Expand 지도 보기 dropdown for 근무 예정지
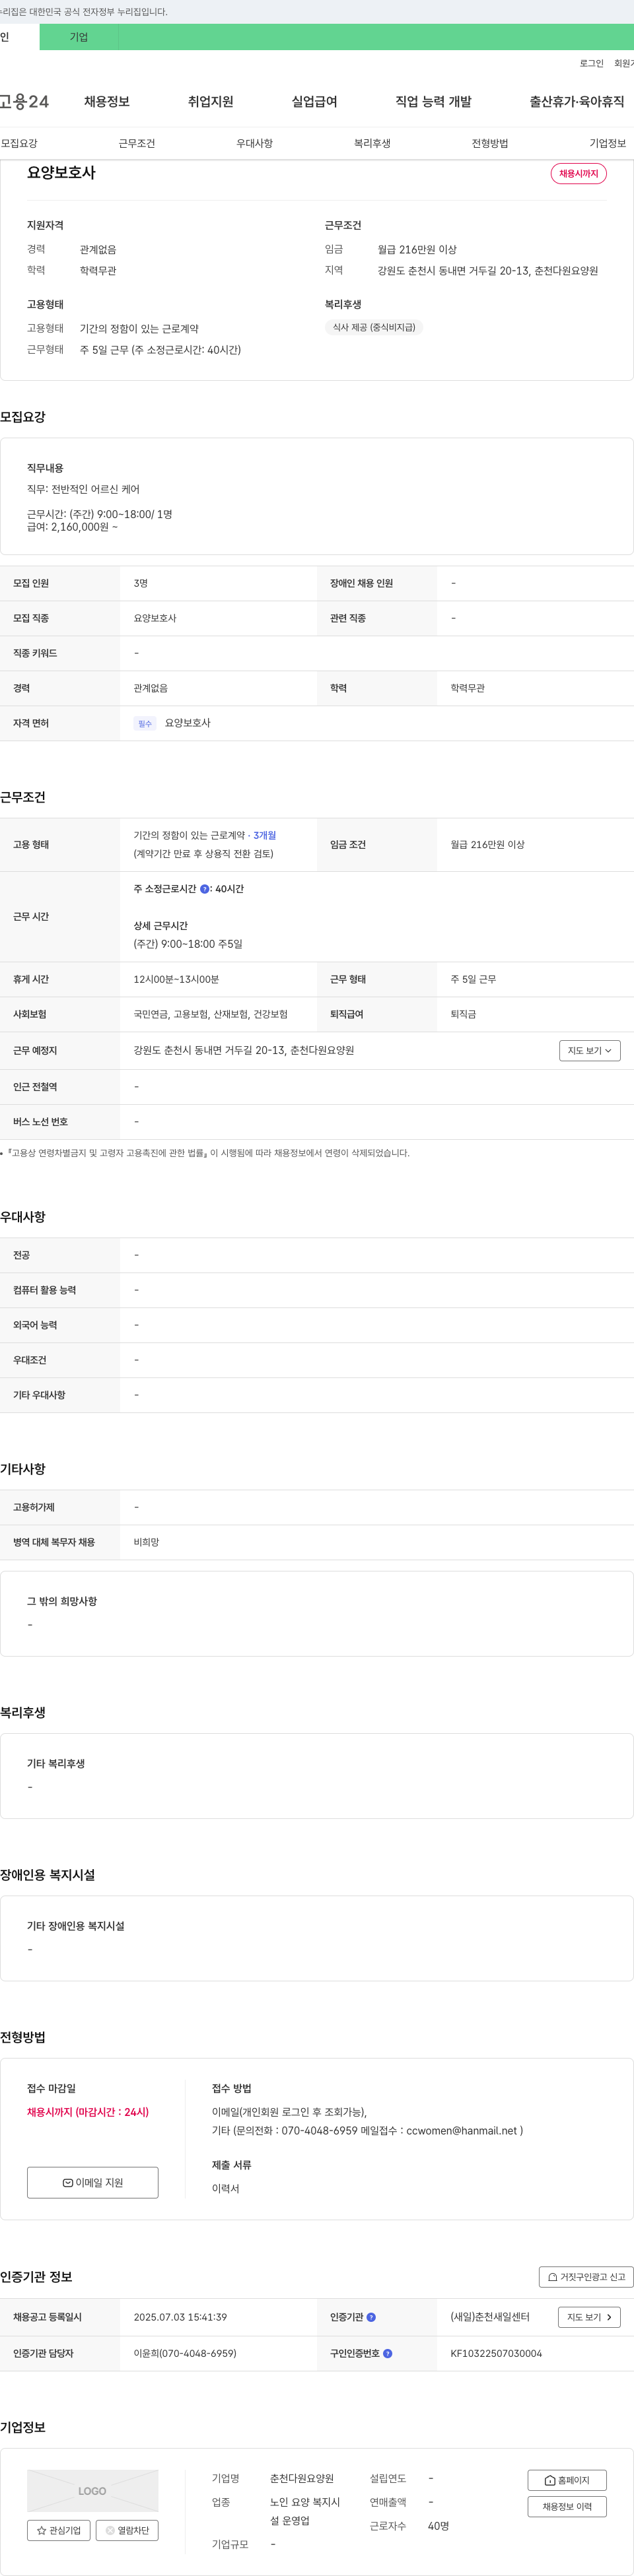Screen dimensions: 634x2576 pyautogui.click(x=590, y=1051)
